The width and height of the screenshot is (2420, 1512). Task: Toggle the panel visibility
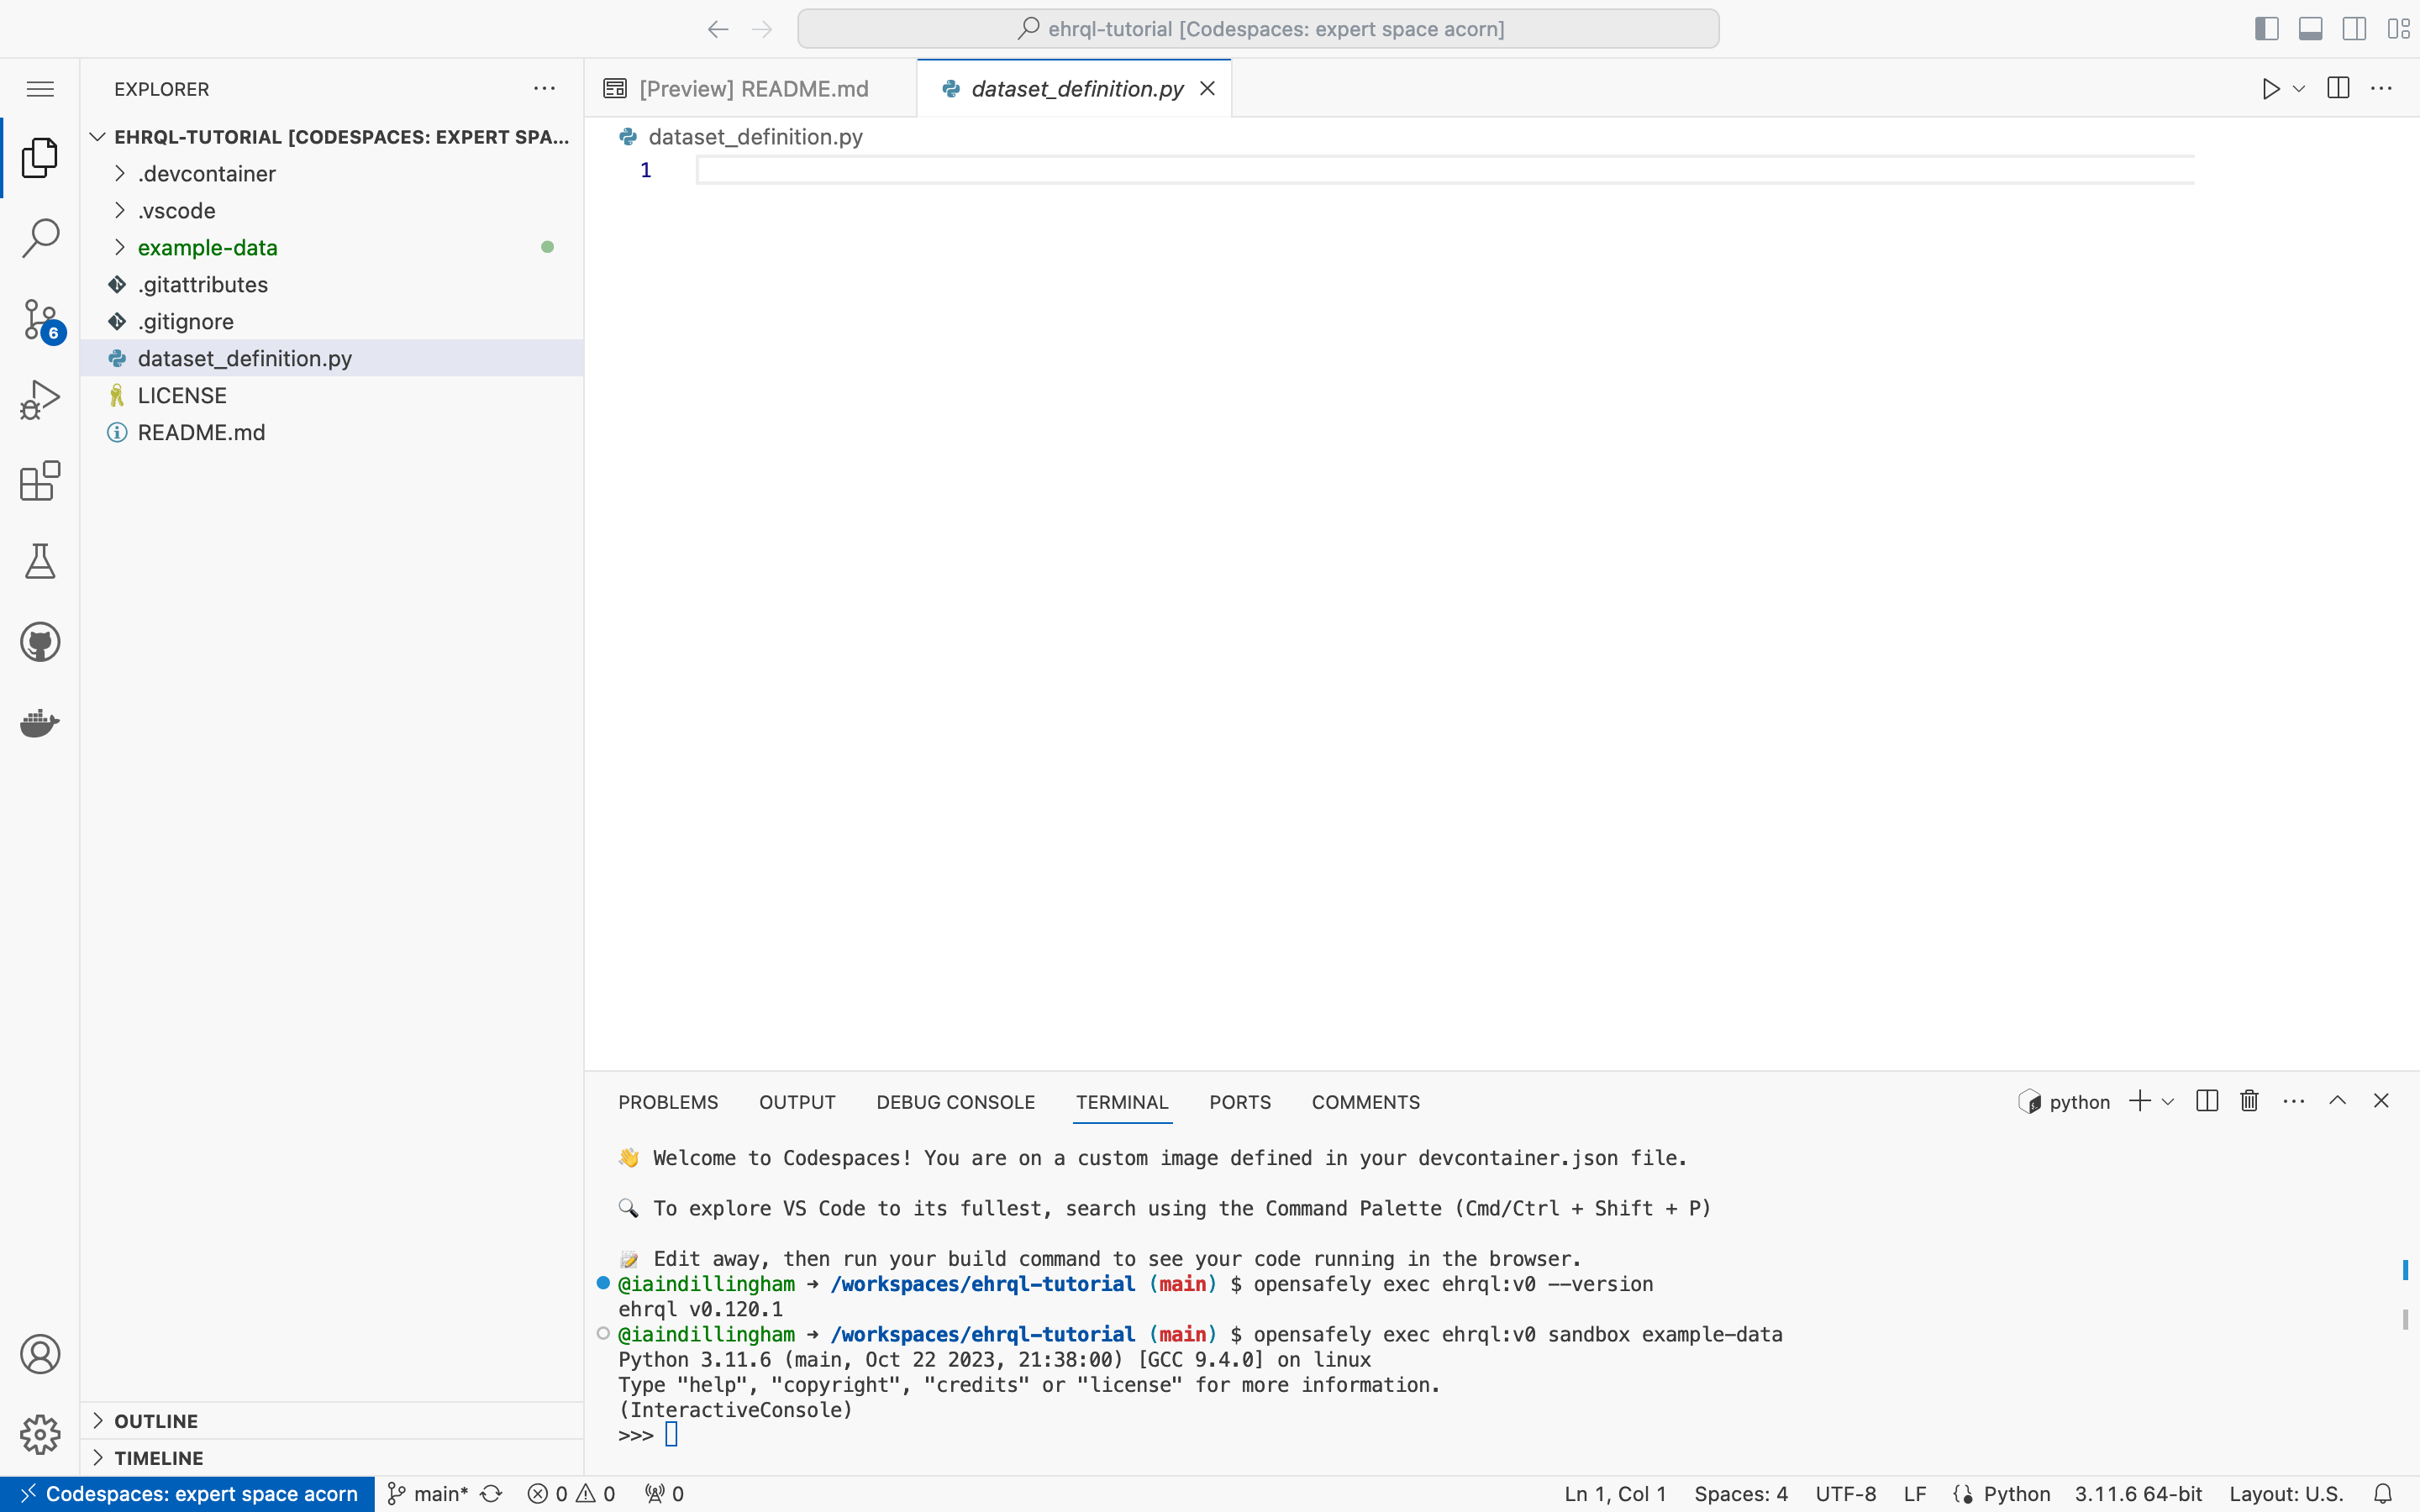tap(2310, 28)
